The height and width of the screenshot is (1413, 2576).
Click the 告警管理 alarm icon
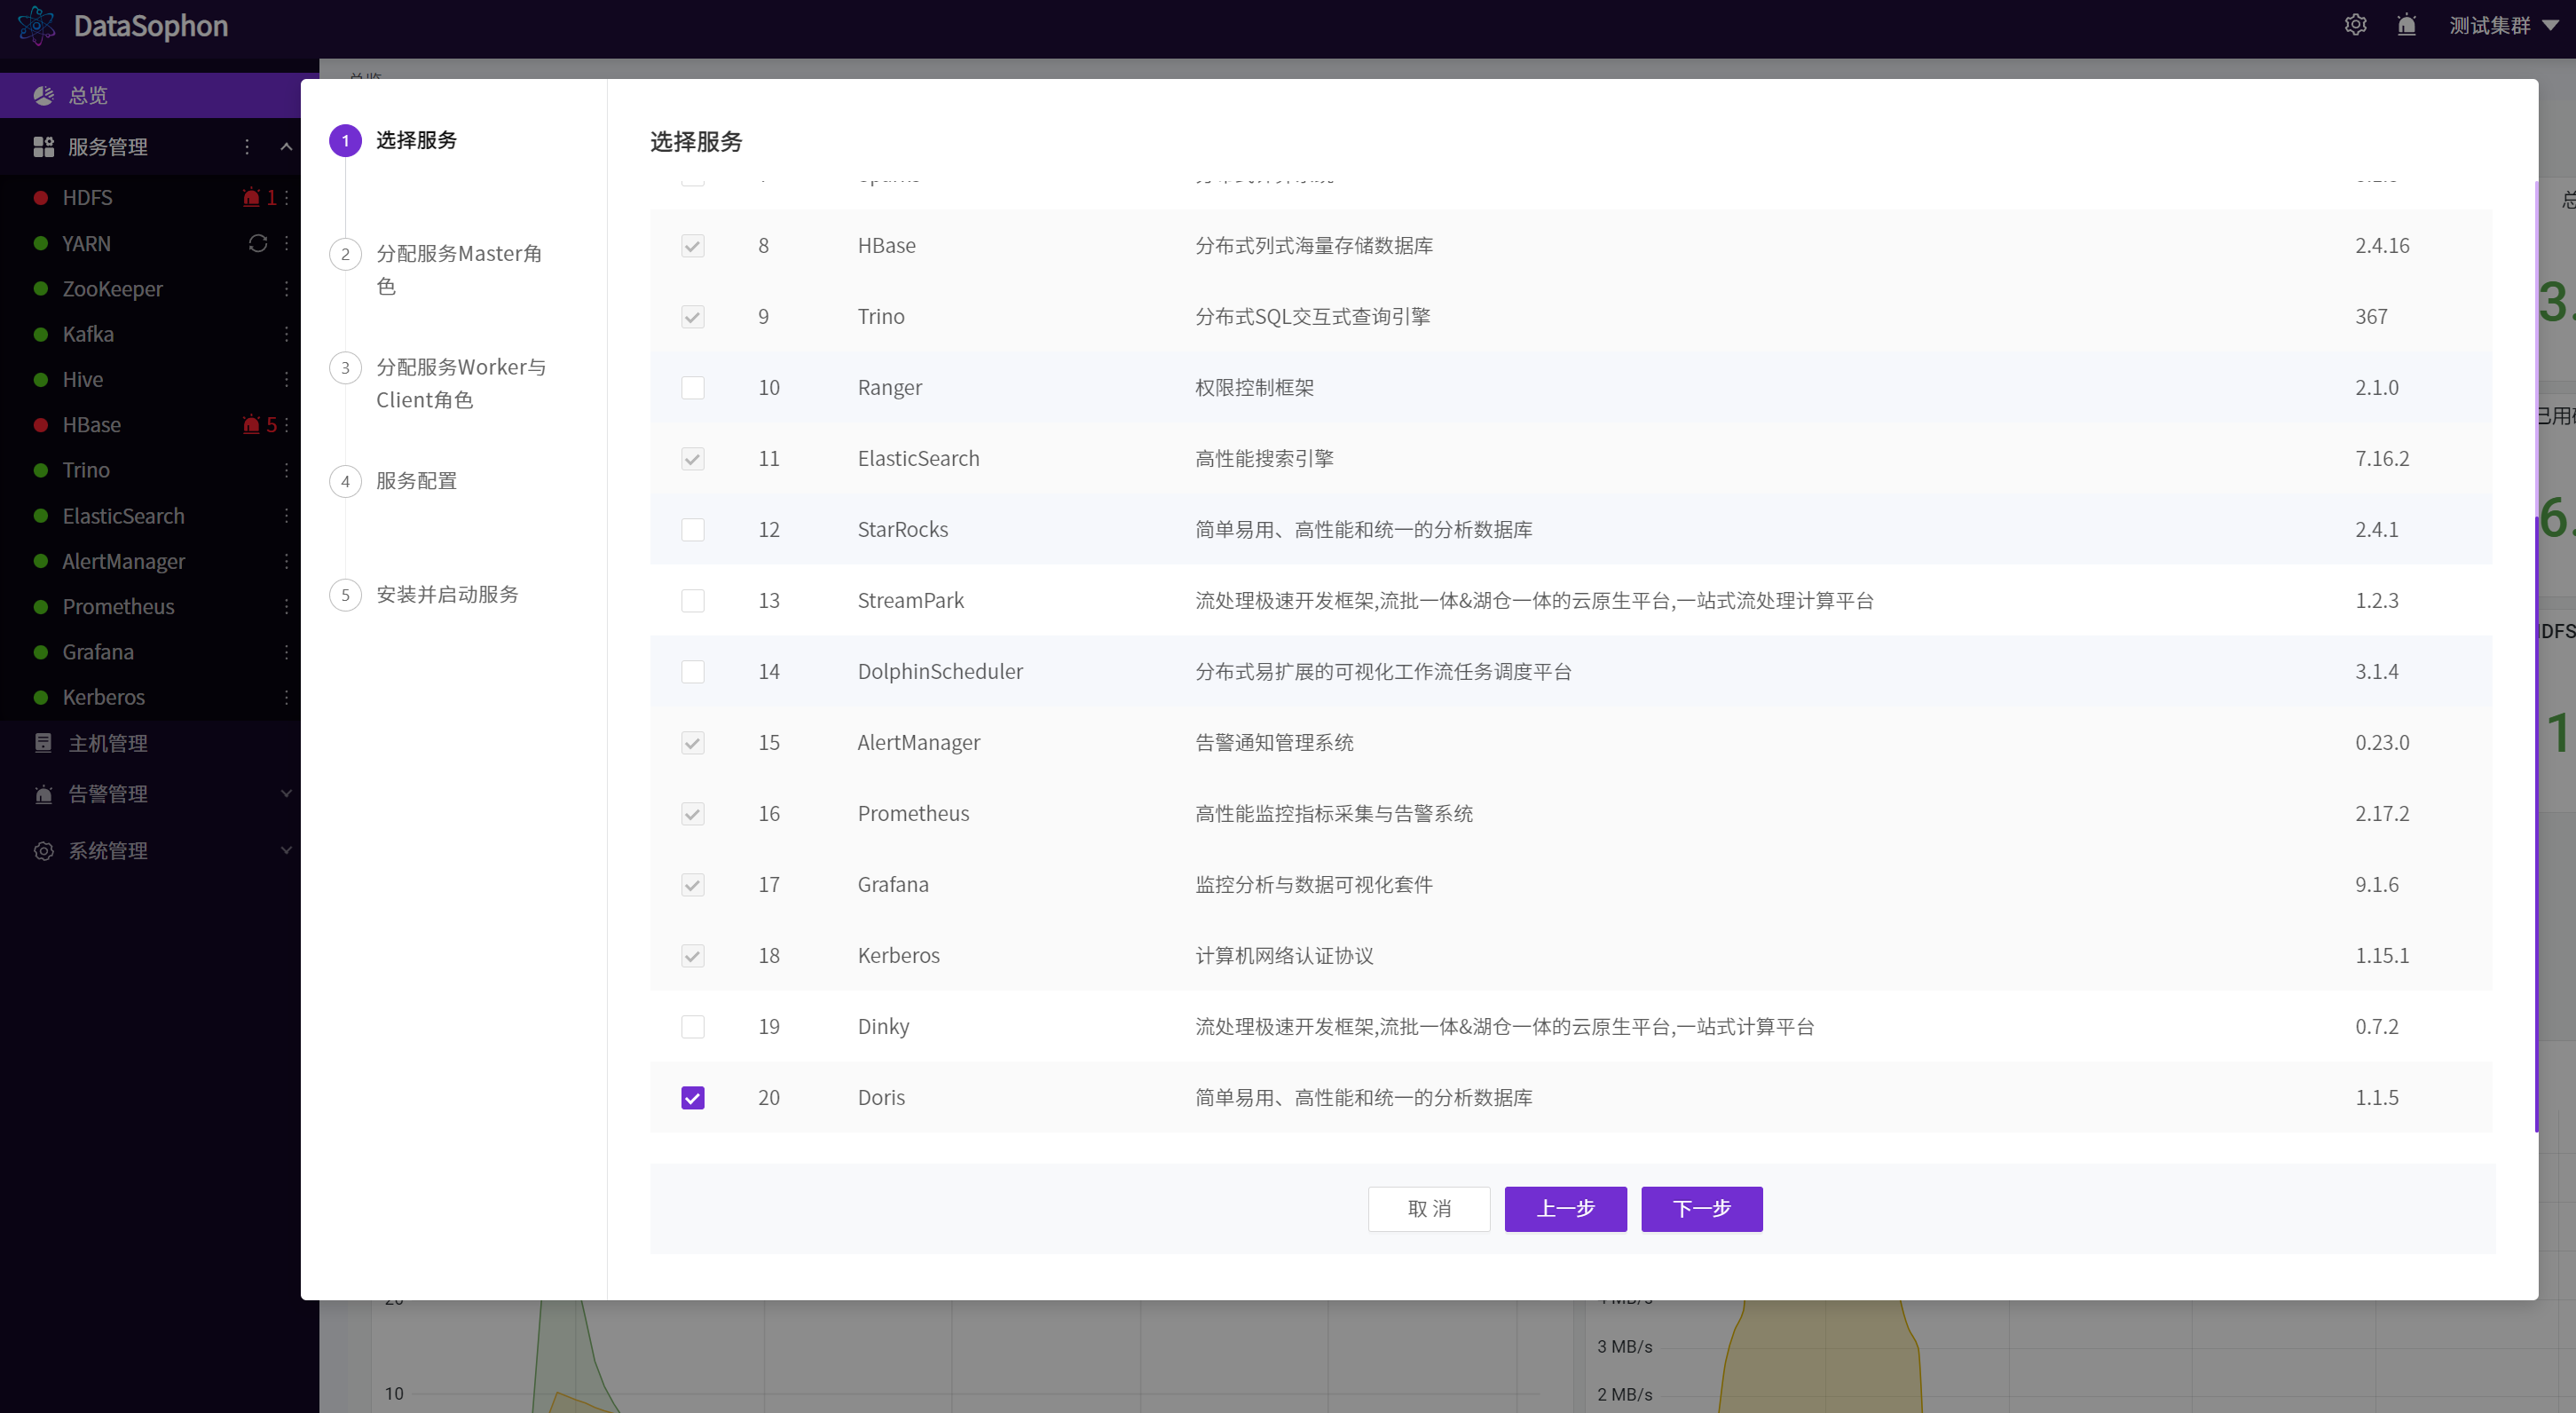click(x=43, y=794)
